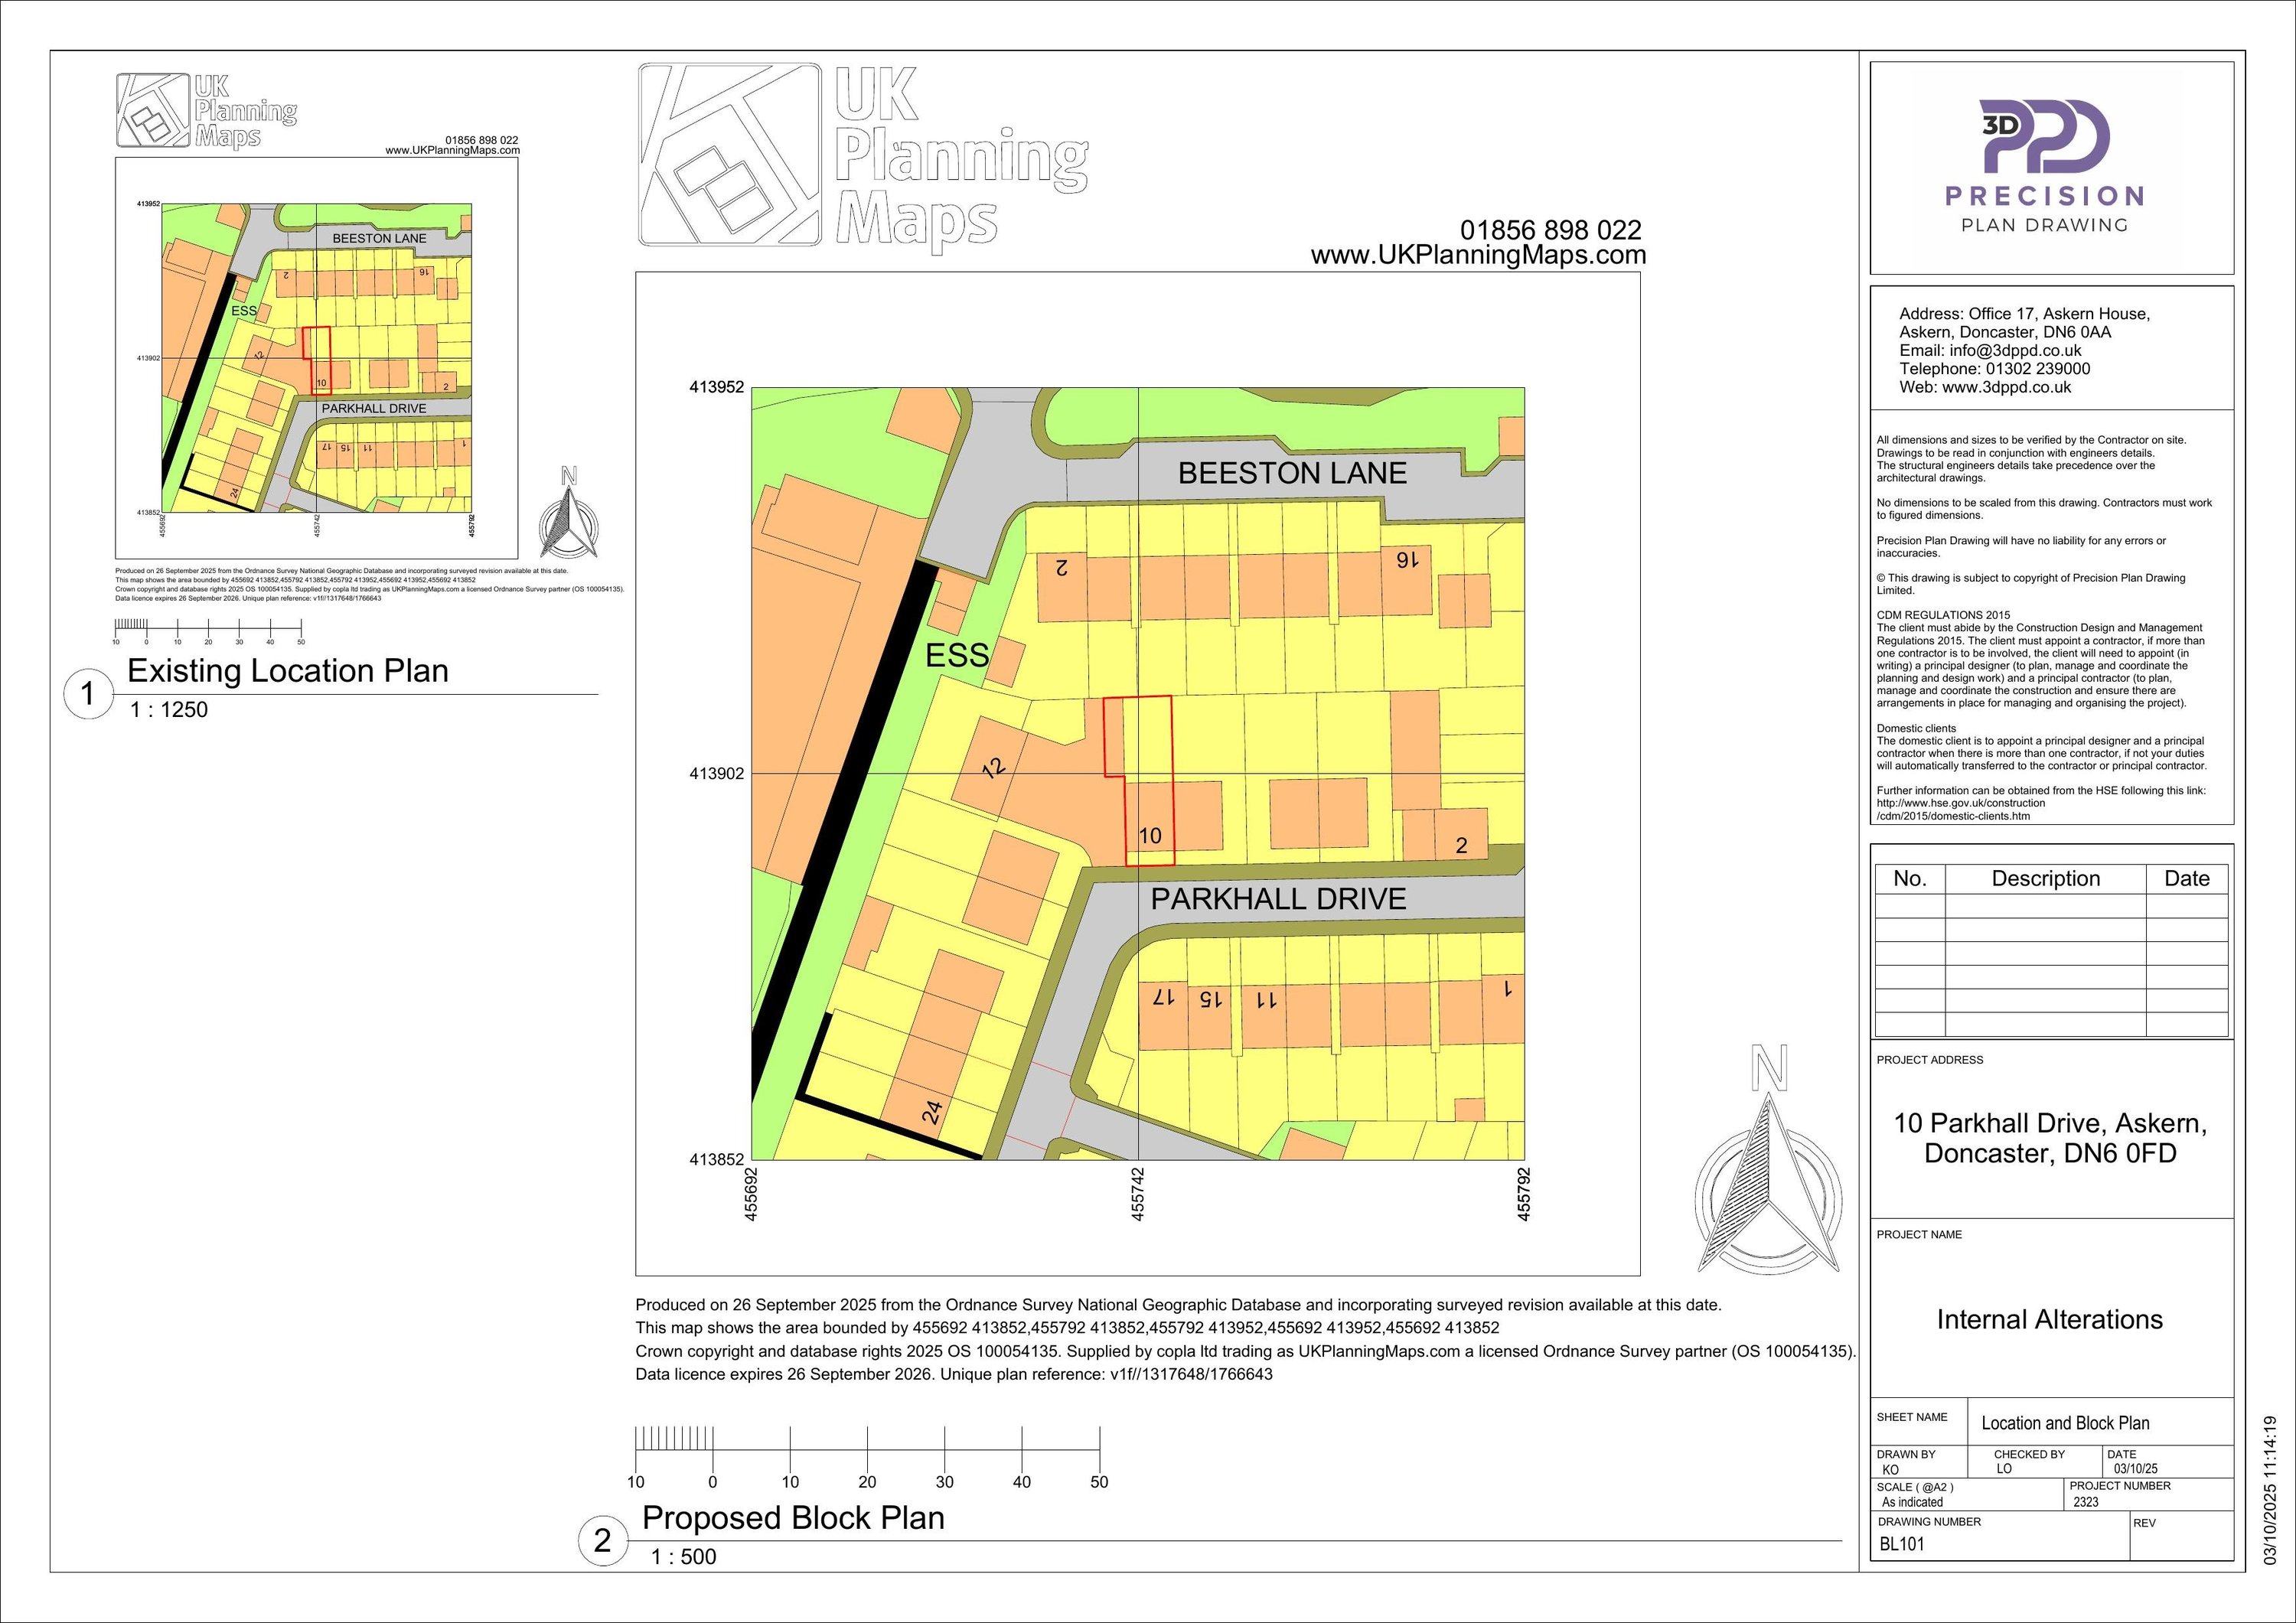This screenshot has height=1623, width=2296.
Task: Click the small UK Planning Maps logo
Action: [x=206, y=110]
